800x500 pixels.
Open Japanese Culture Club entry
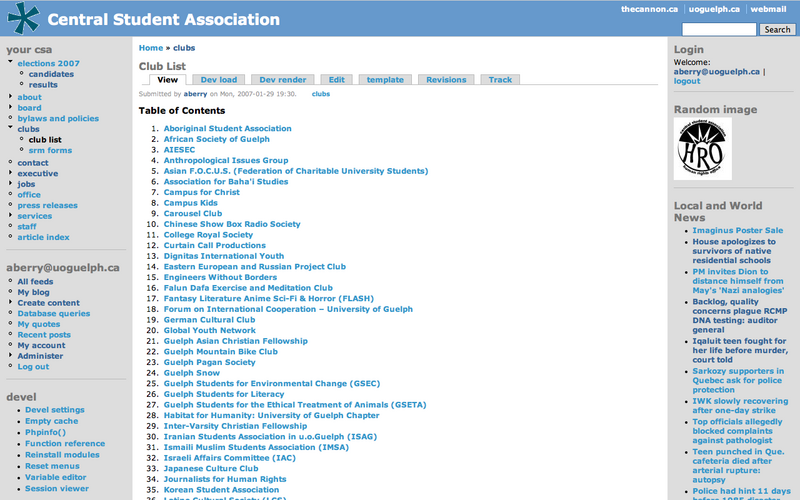pyautogui.click(x=211, y=468)
